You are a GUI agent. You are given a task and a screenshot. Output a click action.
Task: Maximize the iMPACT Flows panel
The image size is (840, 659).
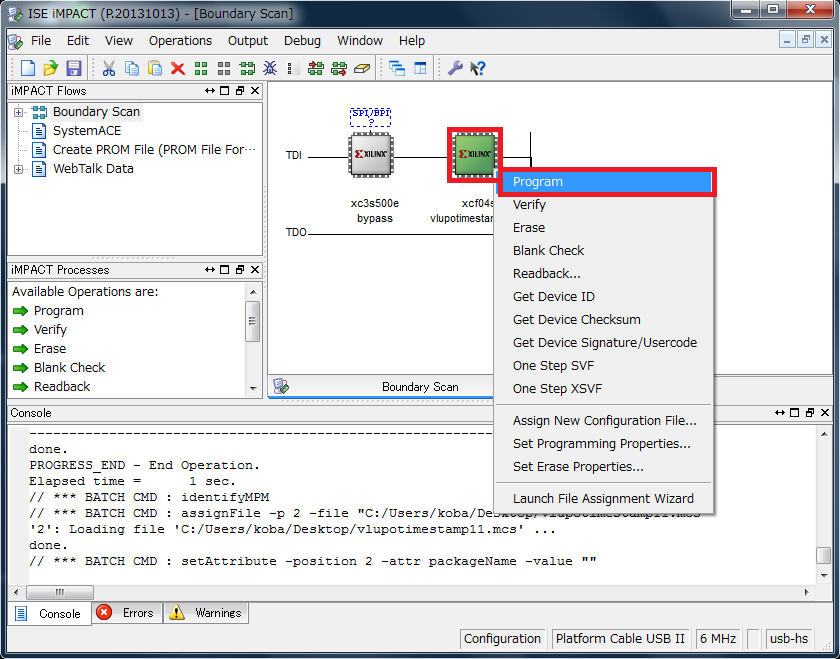click(x=225, y=91)
